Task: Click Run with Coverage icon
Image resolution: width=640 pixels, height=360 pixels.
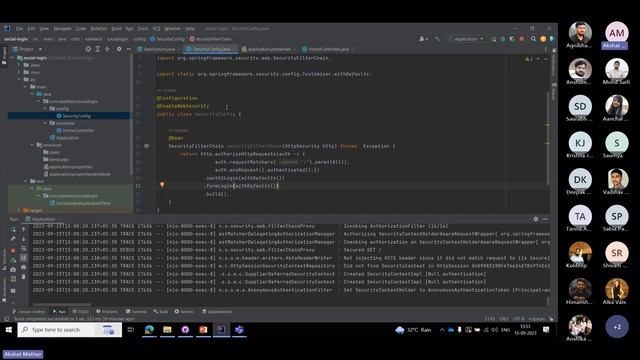Action: (512, 39)
